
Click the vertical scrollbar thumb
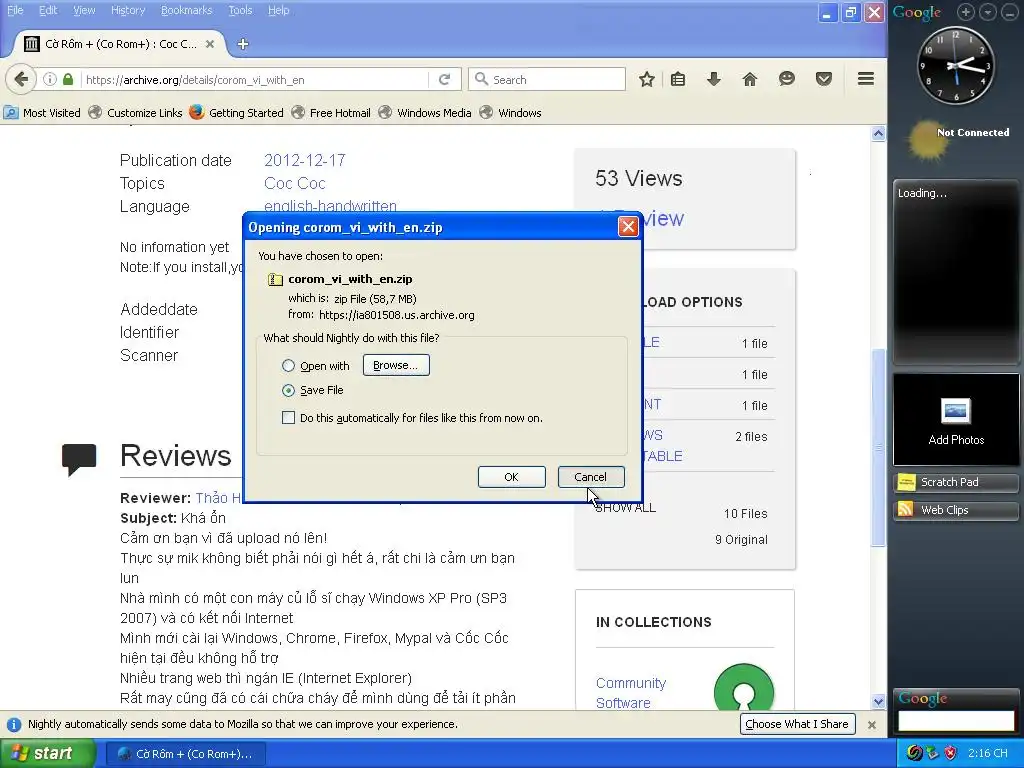click(x=878, y=448)
